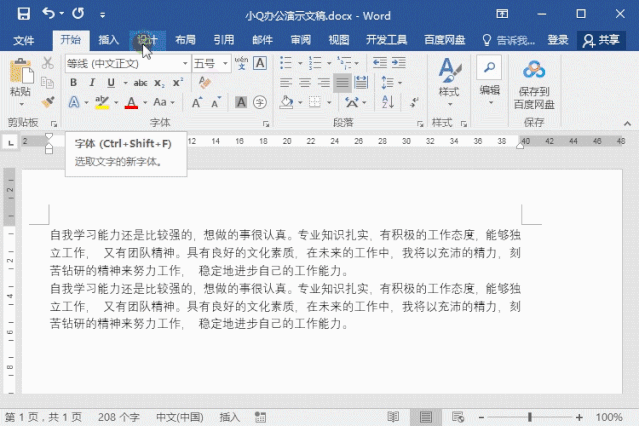Click the 告诉我 search box
The height and width of the screenshot is (426, 639).
pyautogui.click(x=509, y=40)
